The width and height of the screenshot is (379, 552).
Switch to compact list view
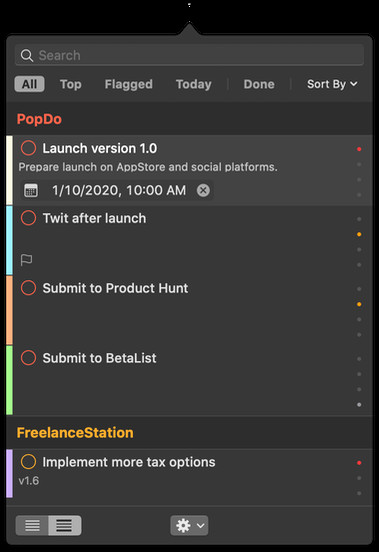pyautogui.click(x=32, y=526)
